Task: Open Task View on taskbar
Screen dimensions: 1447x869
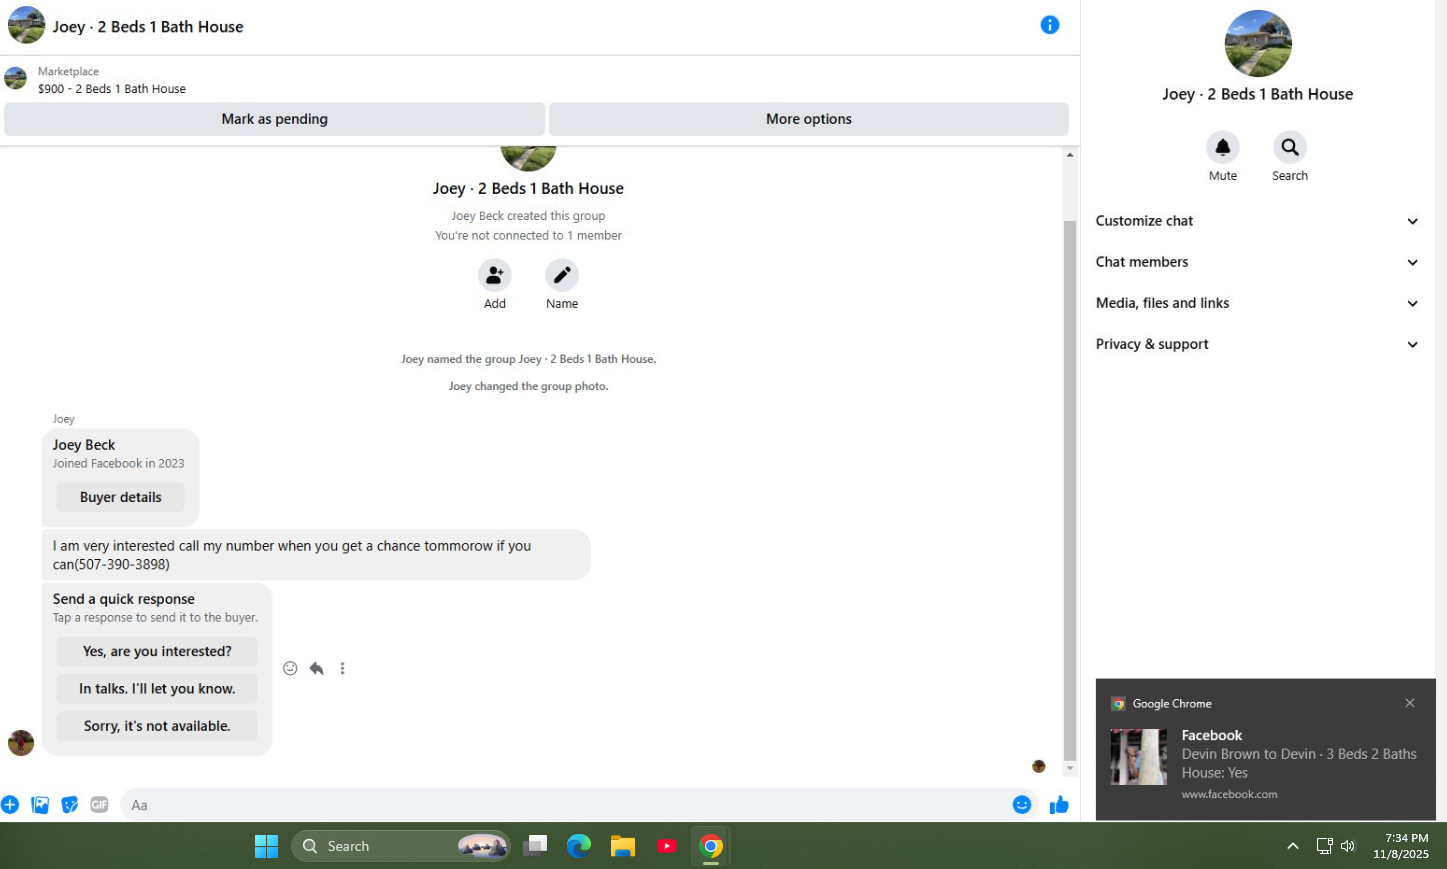Action: tap(536, 846)
